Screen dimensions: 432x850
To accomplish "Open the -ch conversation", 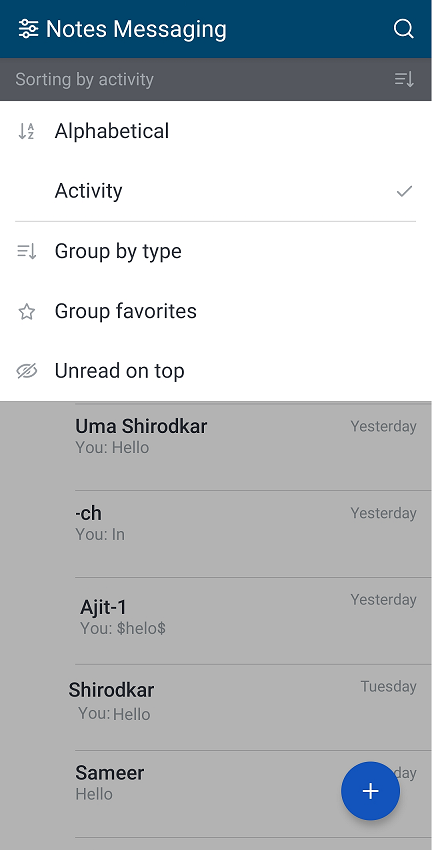I will [216, 534].
